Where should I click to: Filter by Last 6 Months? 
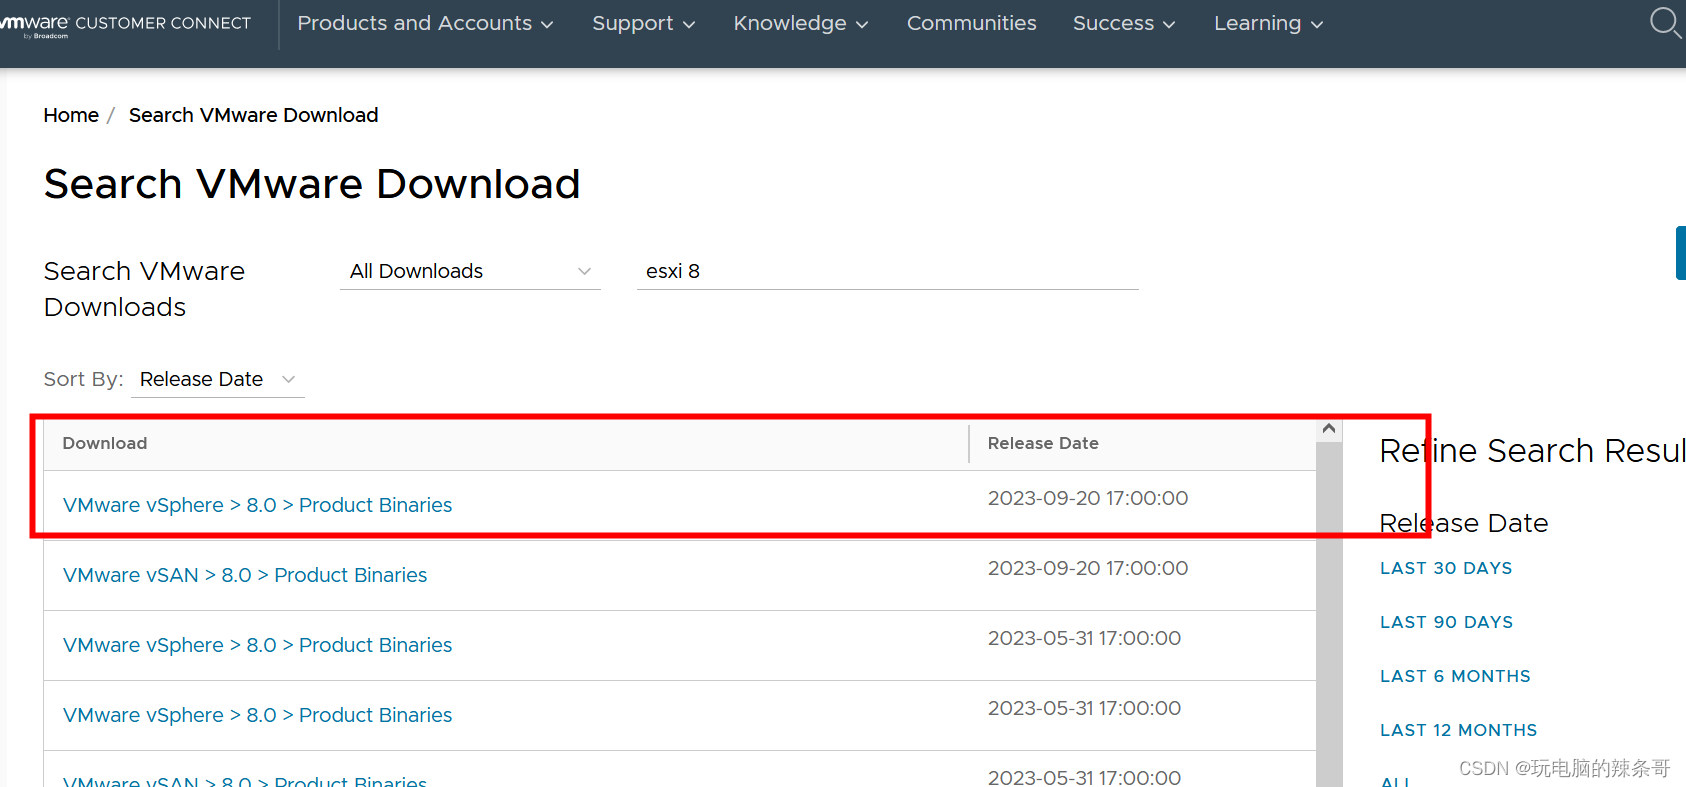click(1455, 676)
